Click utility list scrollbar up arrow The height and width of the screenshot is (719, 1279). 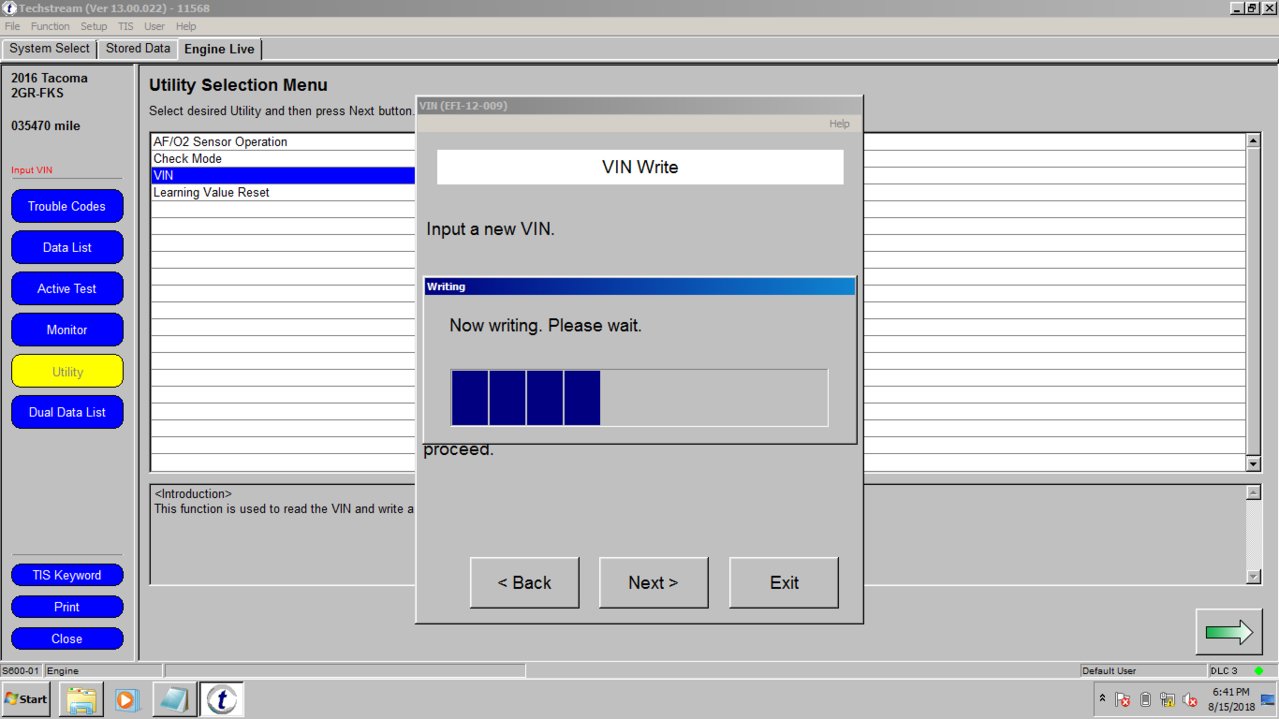1254,141
